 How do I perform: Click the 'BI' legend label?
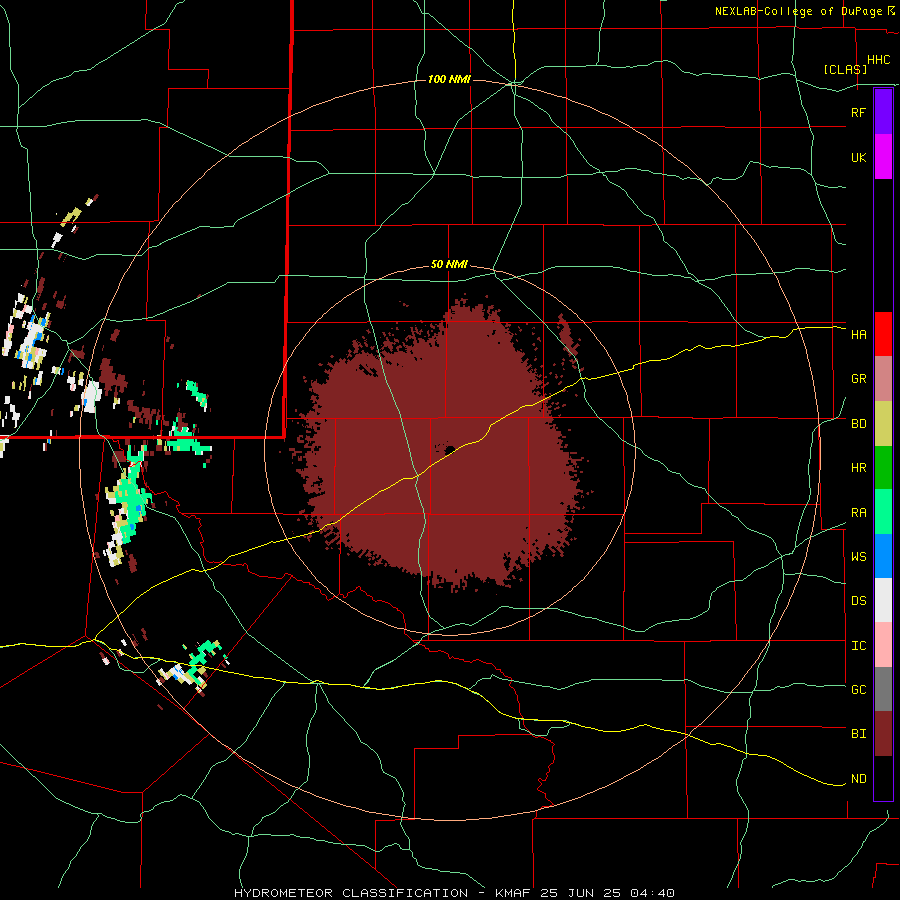[x=858, y=734]
